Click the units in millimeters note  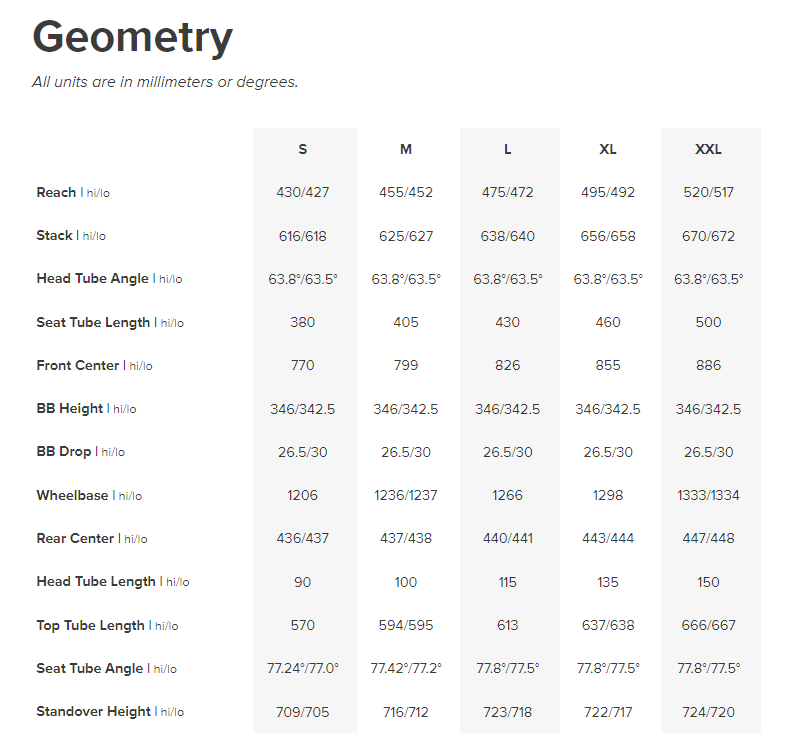click(165, 82)
